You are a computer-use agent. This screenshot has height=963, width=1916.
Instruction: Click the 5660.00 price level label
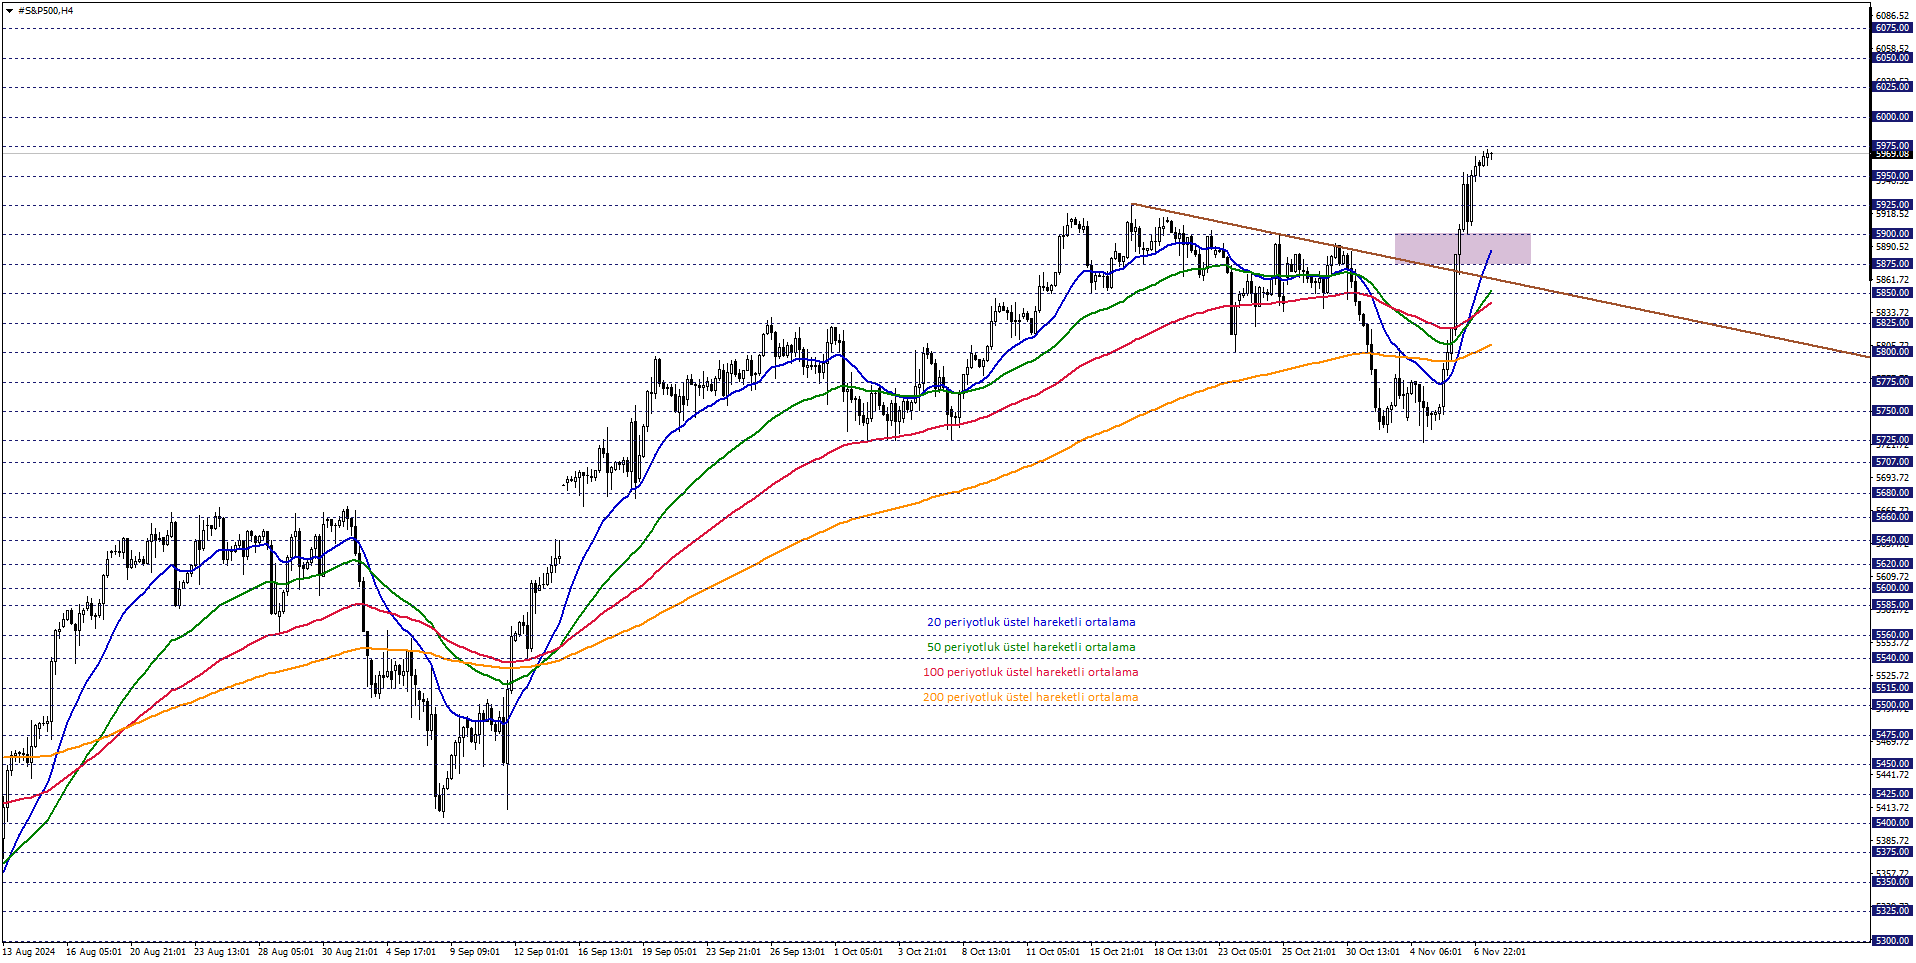pos(1892,517)
